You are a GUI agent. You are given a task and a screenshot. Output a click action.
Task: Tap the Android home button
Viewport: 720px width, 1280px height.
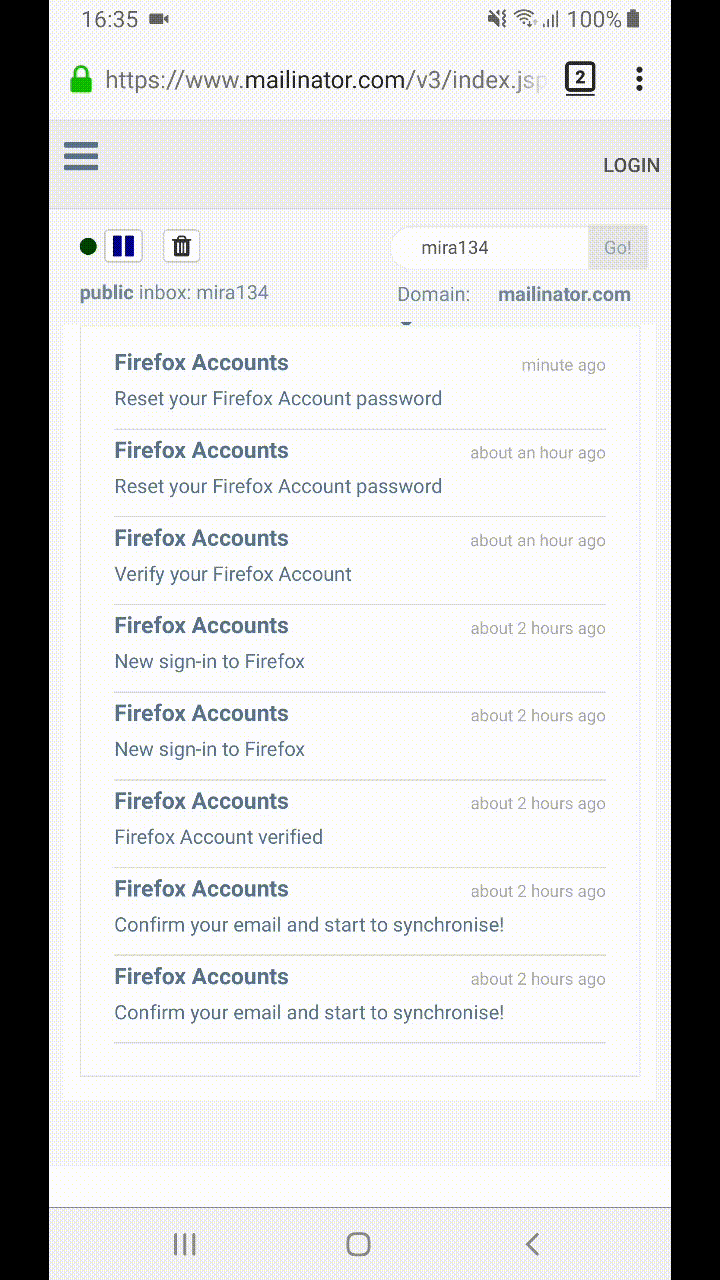(x=358, y=1244)
